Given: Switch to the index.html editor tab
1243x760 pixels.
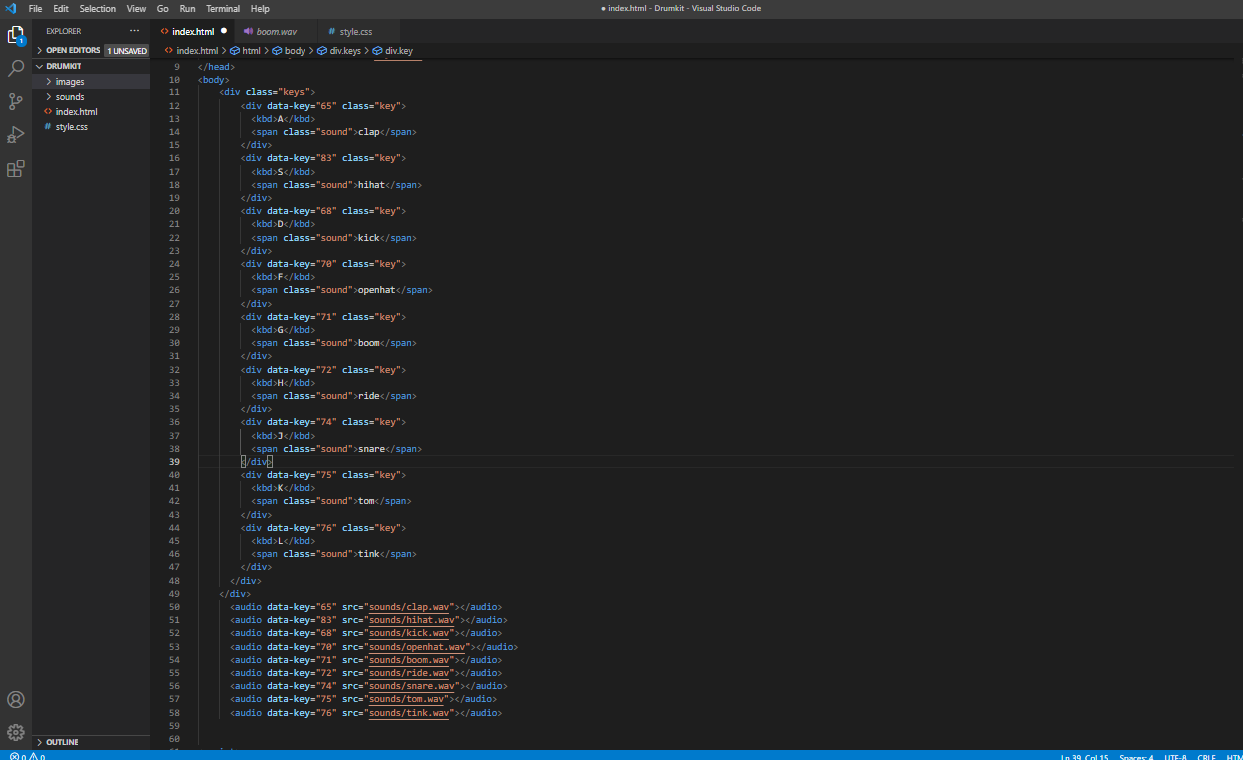Looking at the screenshot, I should [193, 32].
